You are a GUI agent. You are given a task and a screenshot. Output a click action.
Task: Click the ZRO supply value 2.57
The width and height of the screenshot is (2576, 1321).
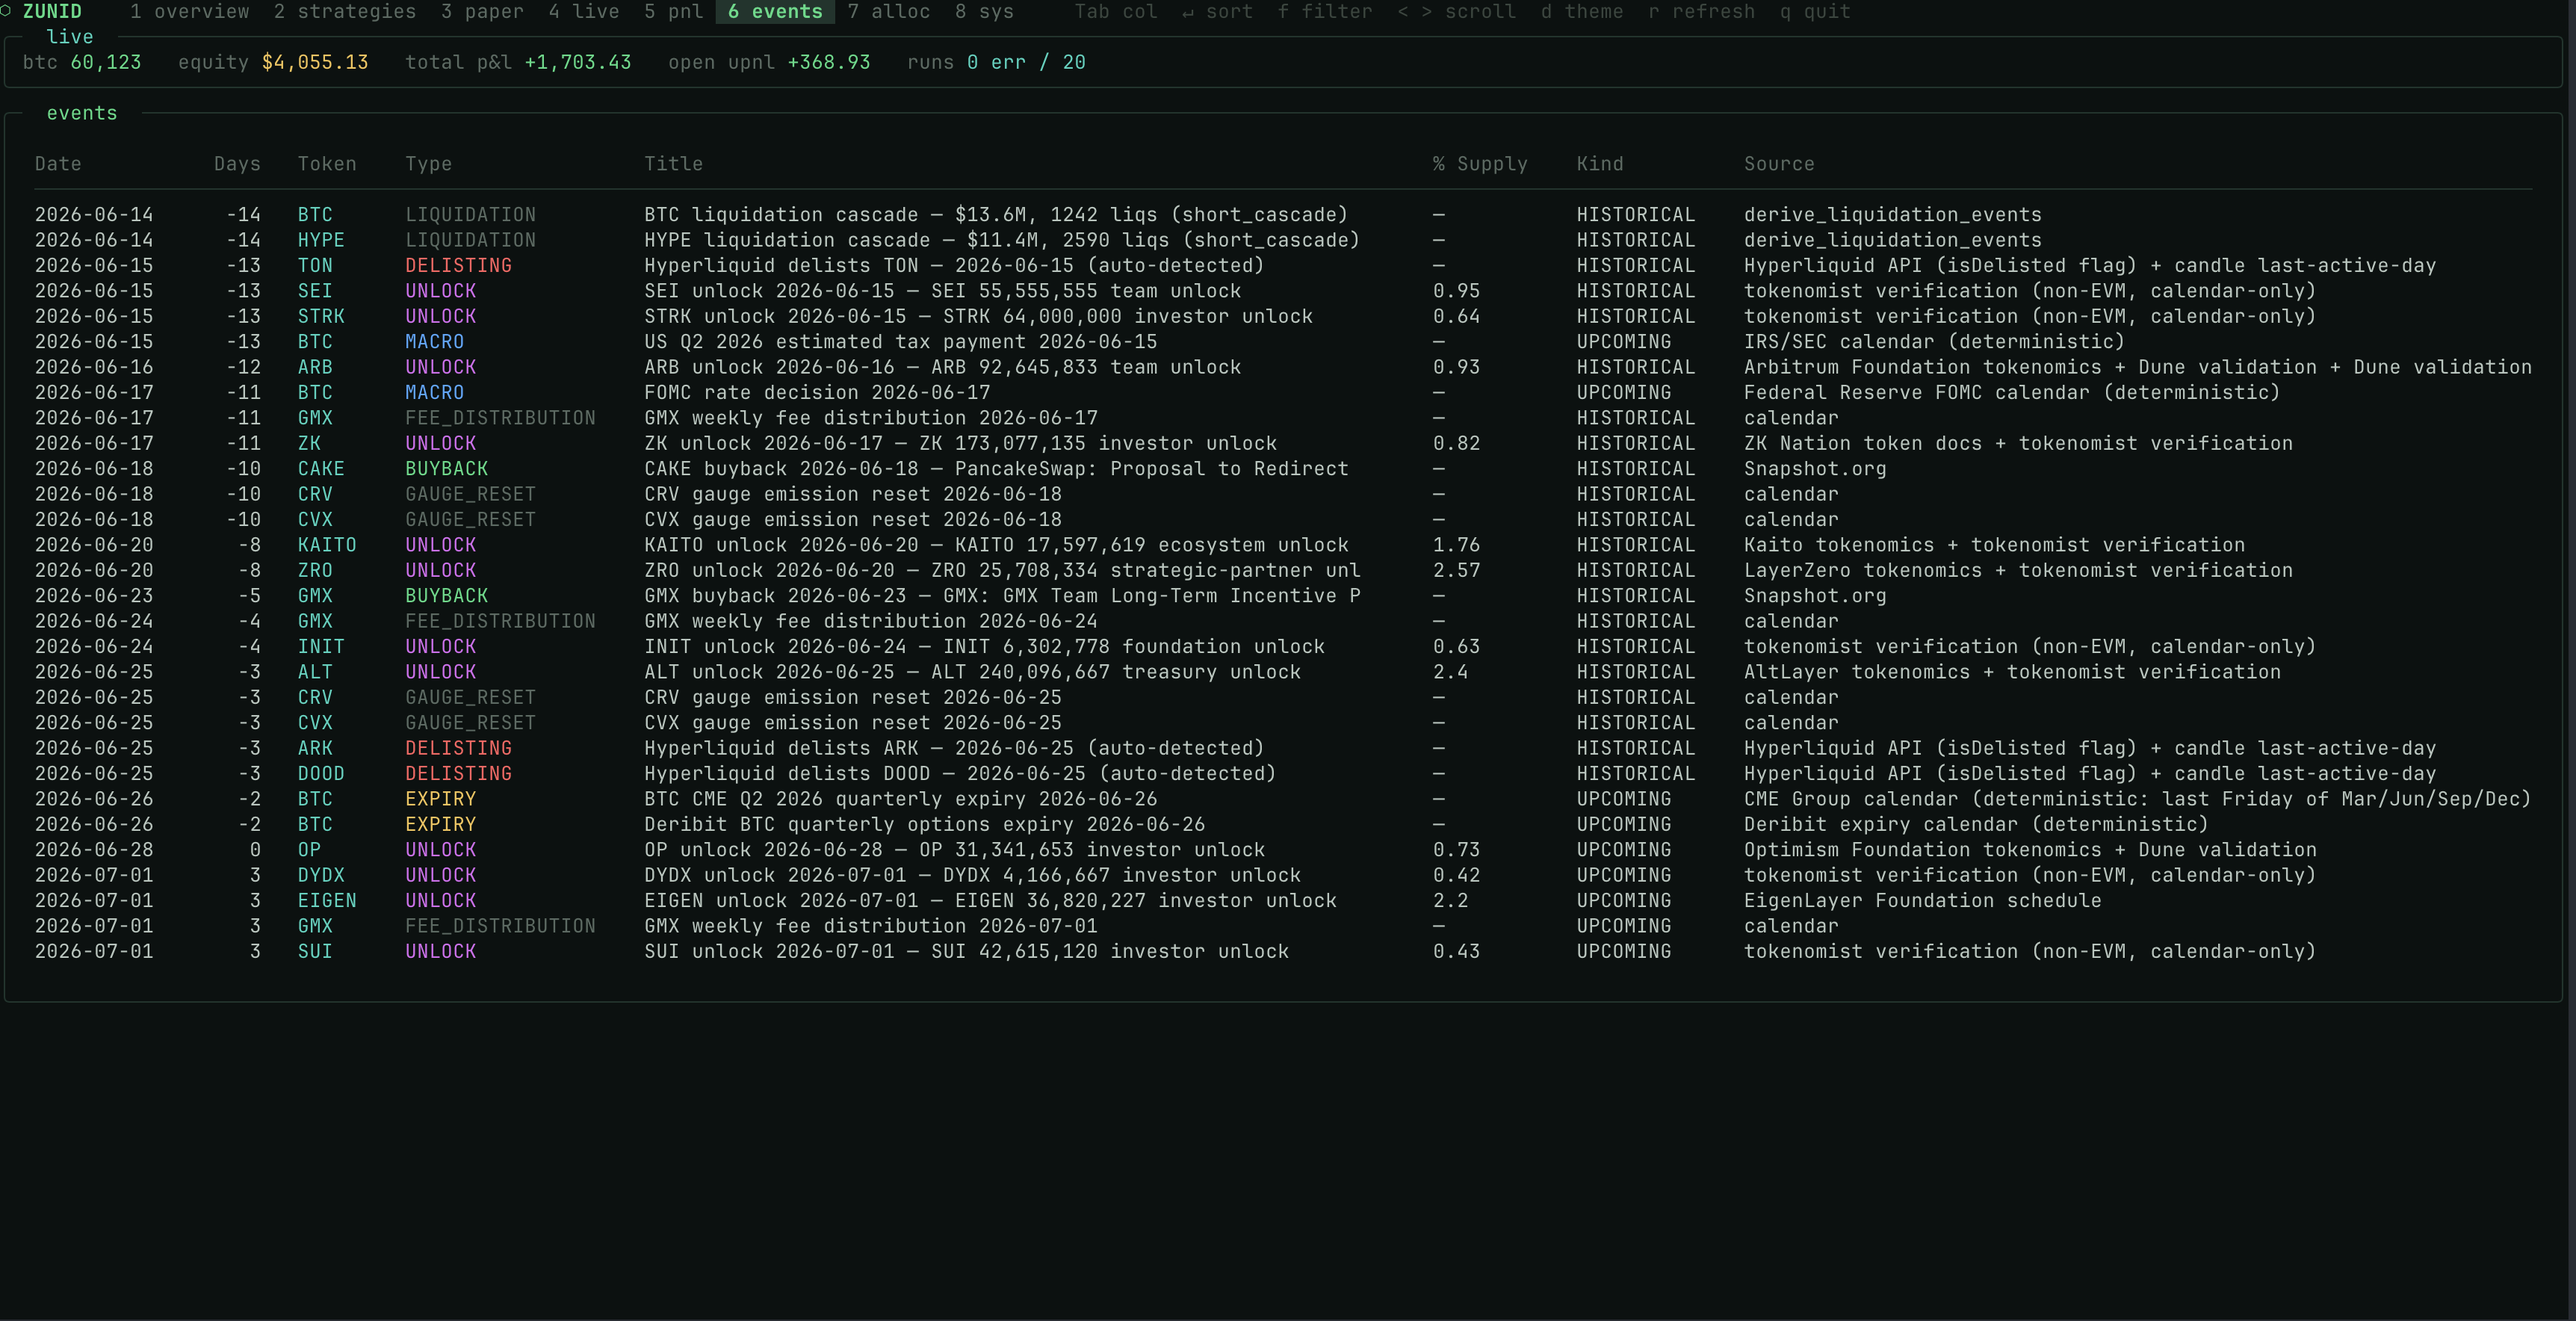[1456, 570]
